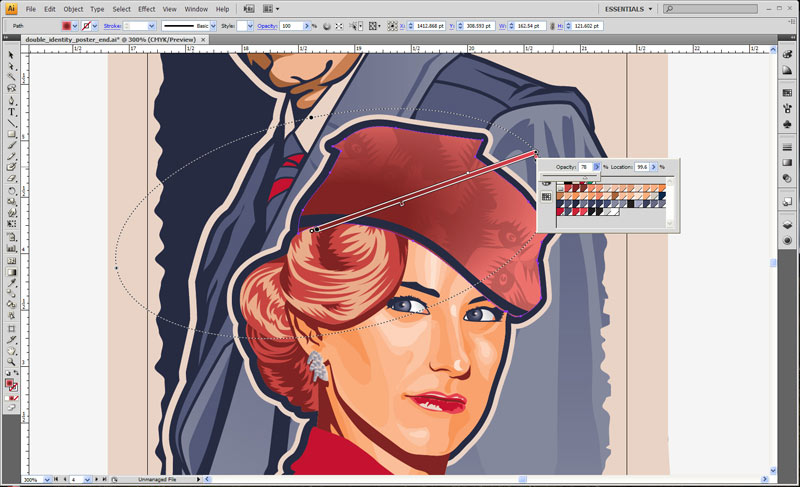The width and height of the screenshot is (800, 487).
Task: Select the Direct Selection tool
Action: (x=11, y=66)
